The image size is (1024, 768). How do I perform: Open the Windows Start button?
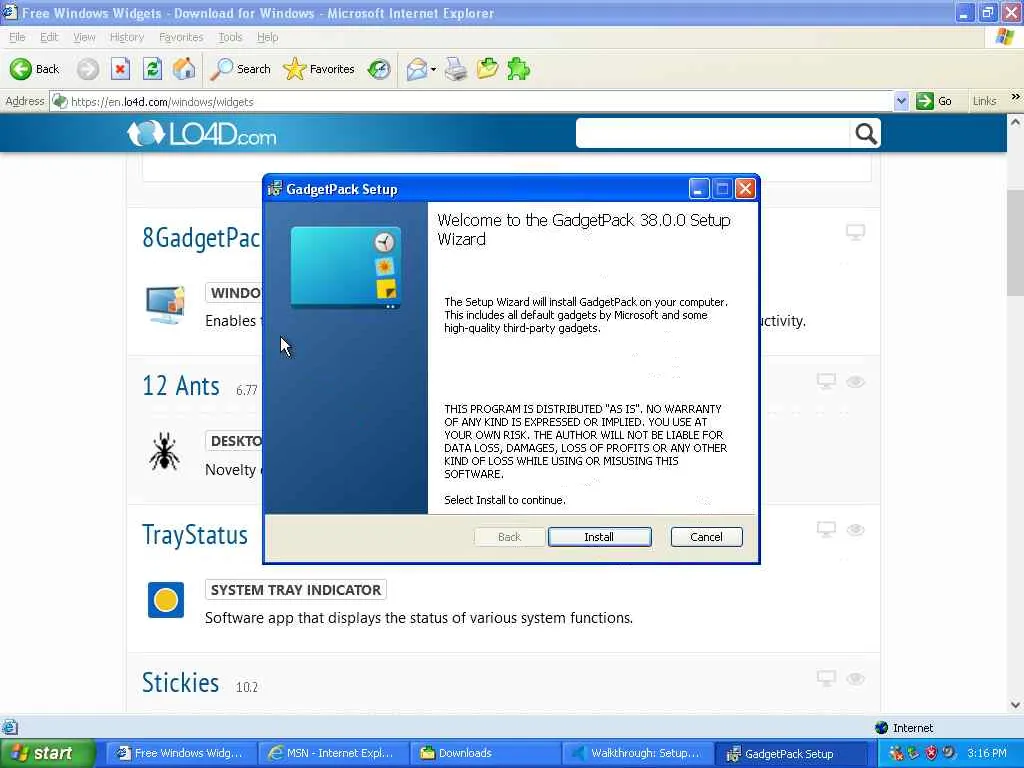coord(48,753)
